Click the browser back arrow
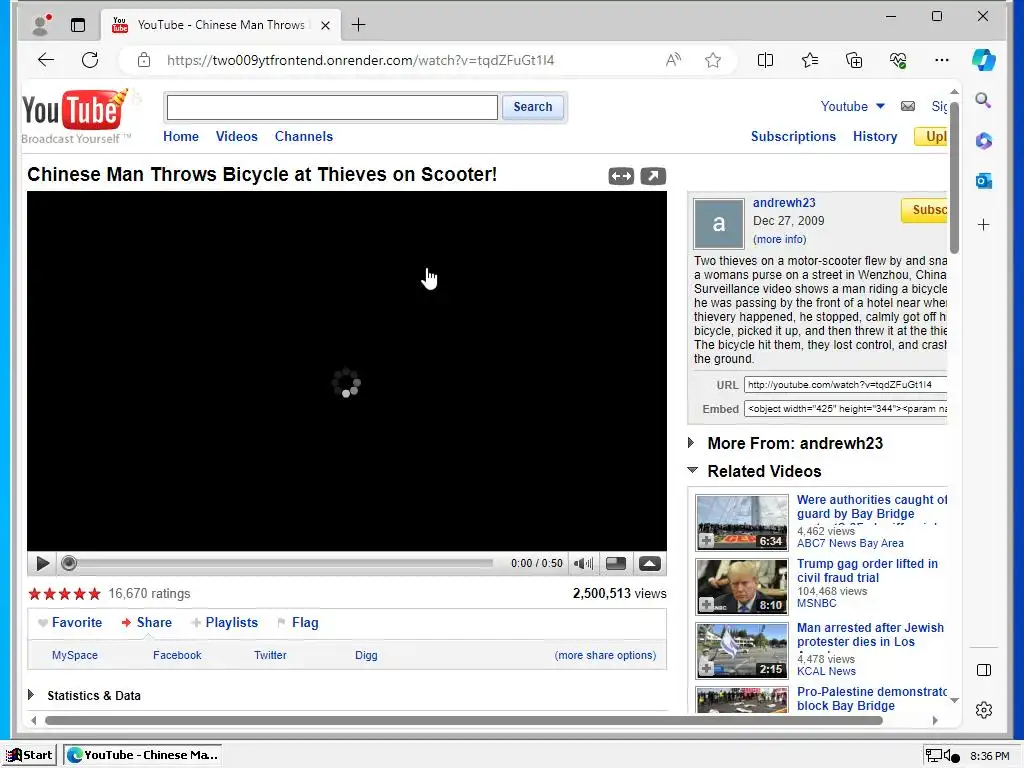This screenshot has height=768, width=1024. (x=46, y=60)
